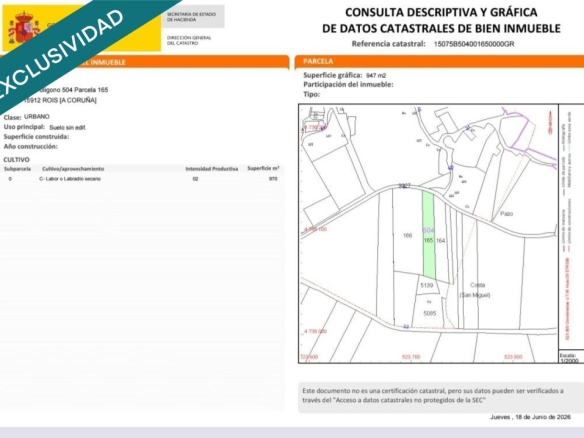Select the 'Suelo sin edif.' value
Viewport: 584px width, 438px height.
point(67,127)
